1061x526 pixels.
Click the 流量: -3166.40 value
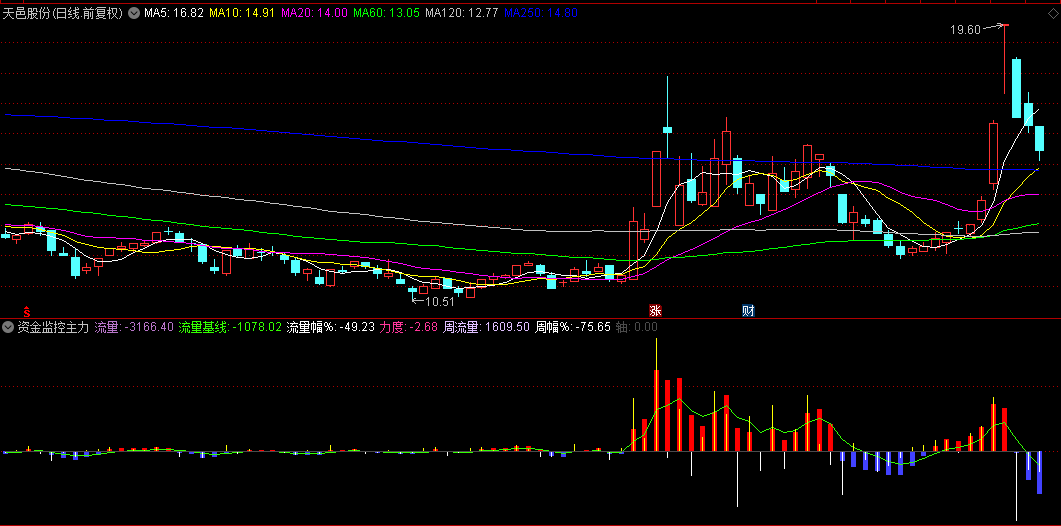134,328
